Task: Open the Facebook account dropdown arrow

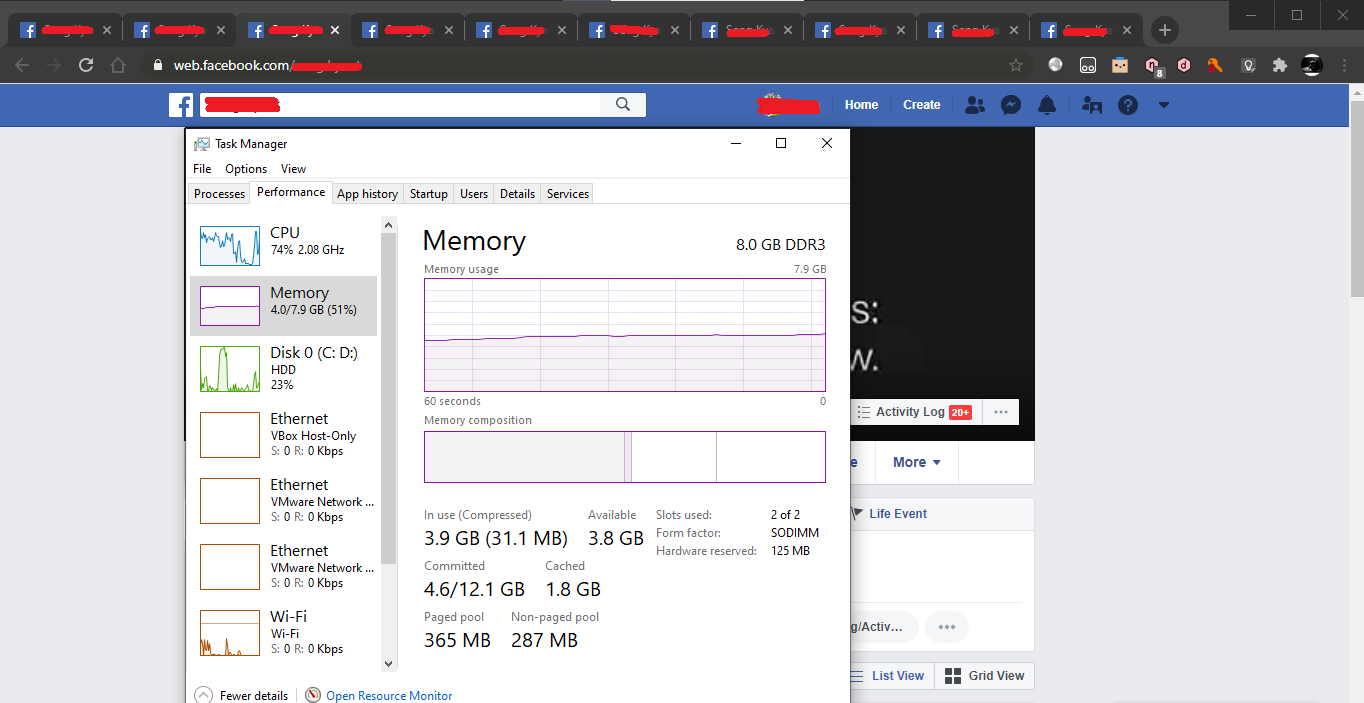Action: [1163, 105]
